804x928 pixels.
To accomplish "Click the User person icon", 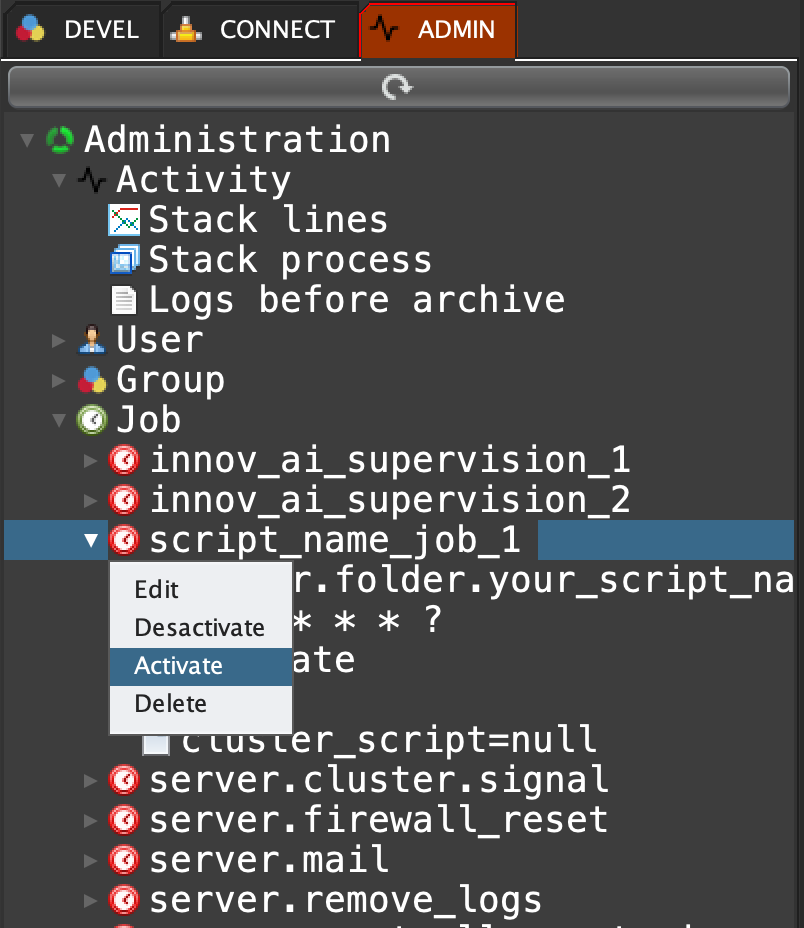I will (x=92, y=340).
